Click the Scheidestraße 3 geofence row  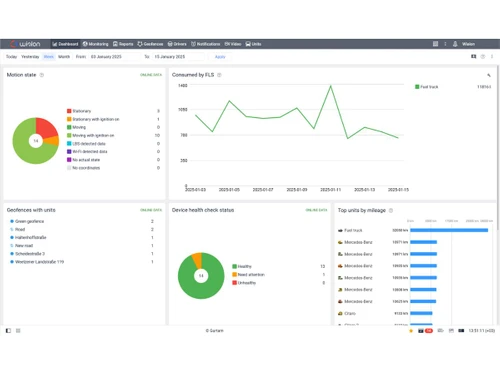click(x=82, y=254)
